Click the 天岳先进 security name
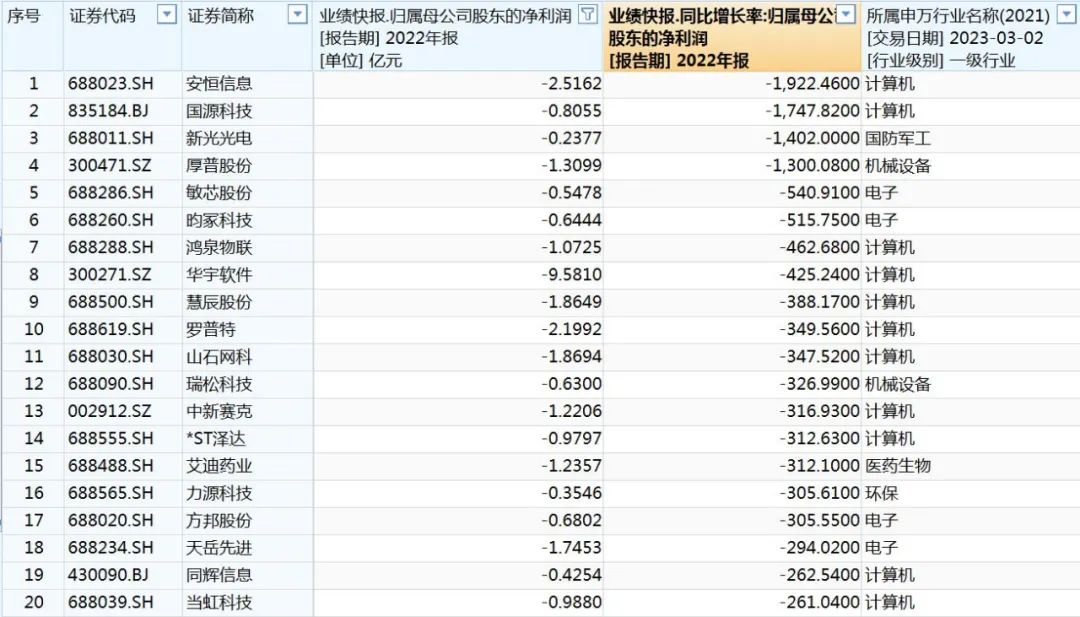Viewport: 1080px width, 617px height. (219, 548)
